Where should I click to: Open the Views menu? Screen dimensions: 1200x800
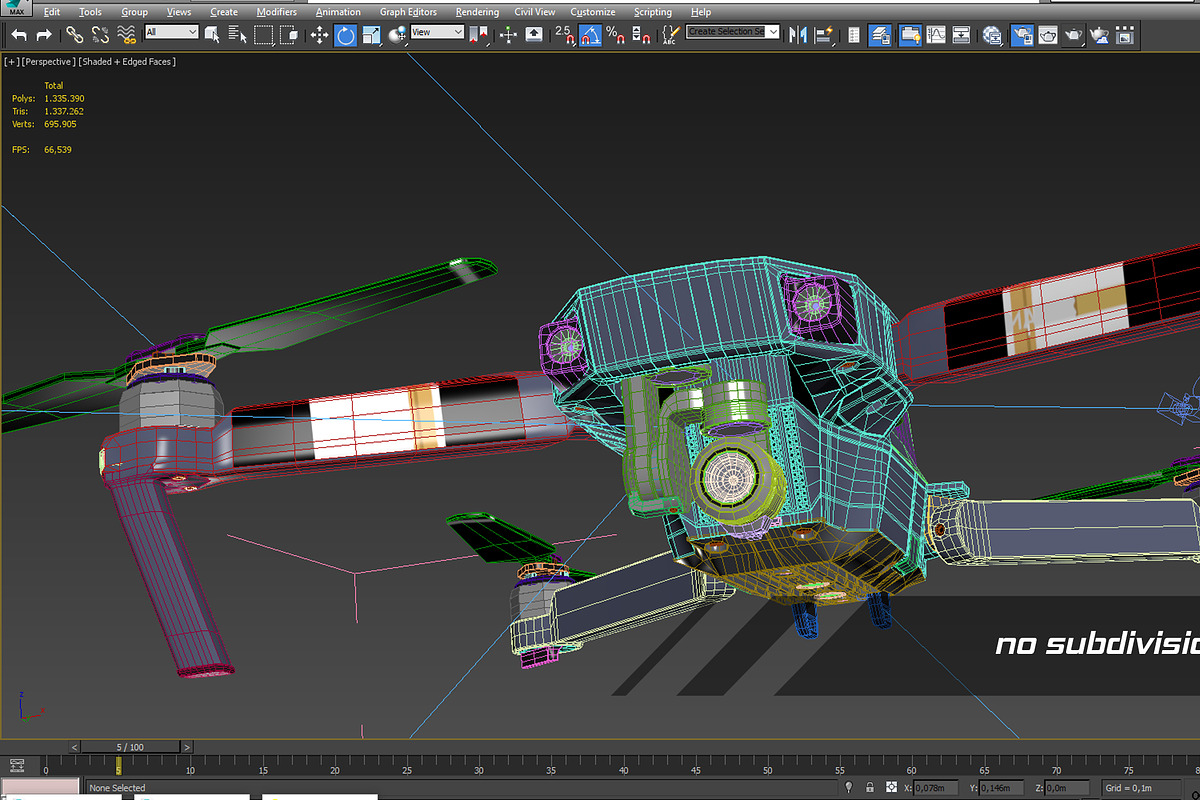[x=179, y=12]
